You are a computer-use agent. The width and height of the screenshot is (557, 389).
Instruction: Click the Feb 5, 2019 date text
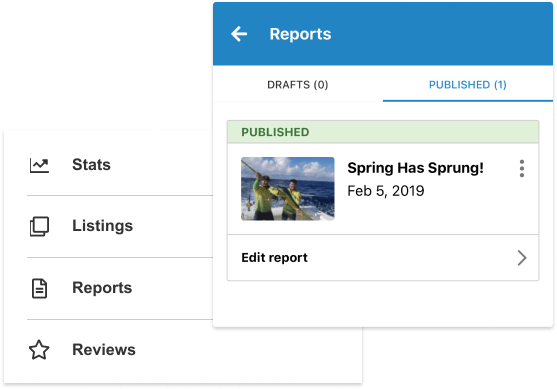click(385, 191)
